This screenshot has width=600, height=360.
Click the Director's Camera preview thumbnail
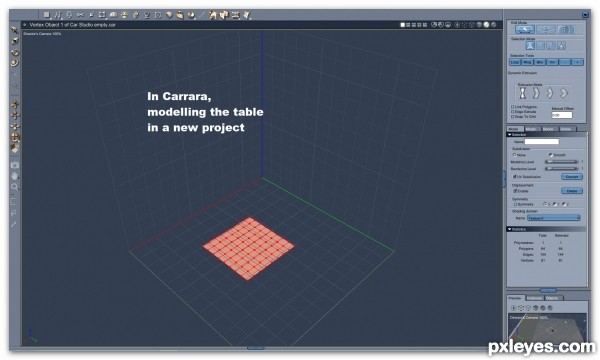(547, 328)
